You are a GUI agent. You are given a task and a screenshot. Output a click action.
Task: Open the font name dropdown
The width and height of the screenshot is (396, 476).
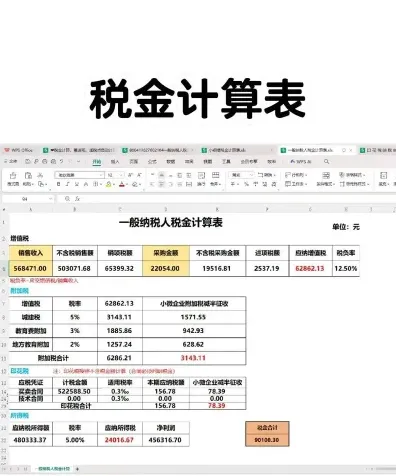coord(101,175)
